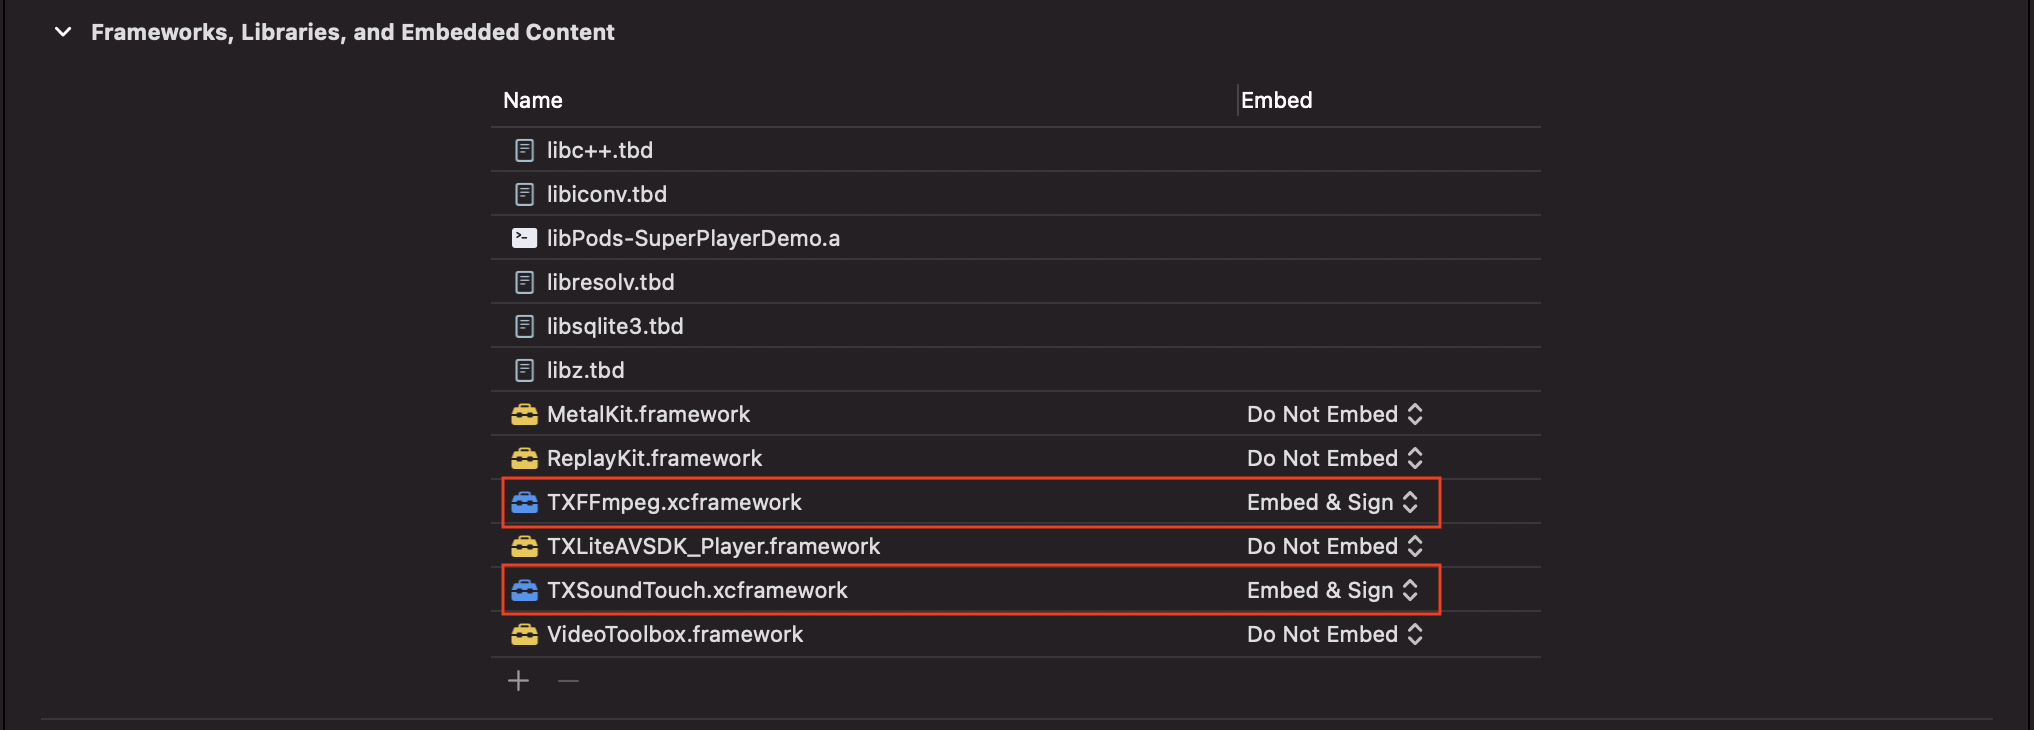The image size is (2034, 730).
Task: Change Embed & Sign option for TXSoundTouch.xcframework
Action: pyautogui.click(x=1332, y=590)
